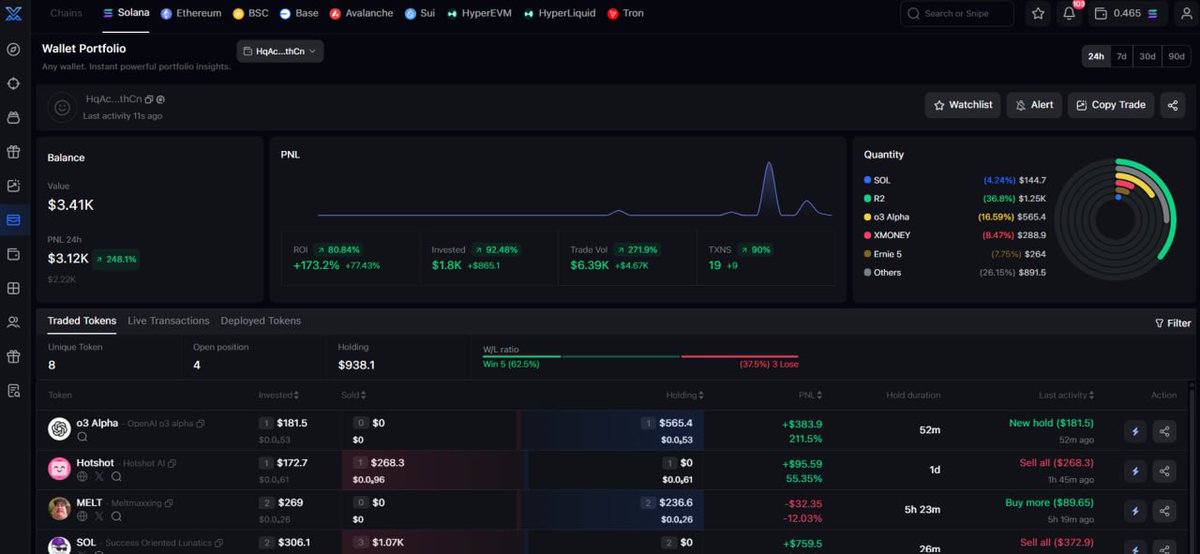The width and height of the screenshot is (1200, 554).
Task: Open the Live Transactions tab
Action: pyautogui.click(x=169, y=321)
